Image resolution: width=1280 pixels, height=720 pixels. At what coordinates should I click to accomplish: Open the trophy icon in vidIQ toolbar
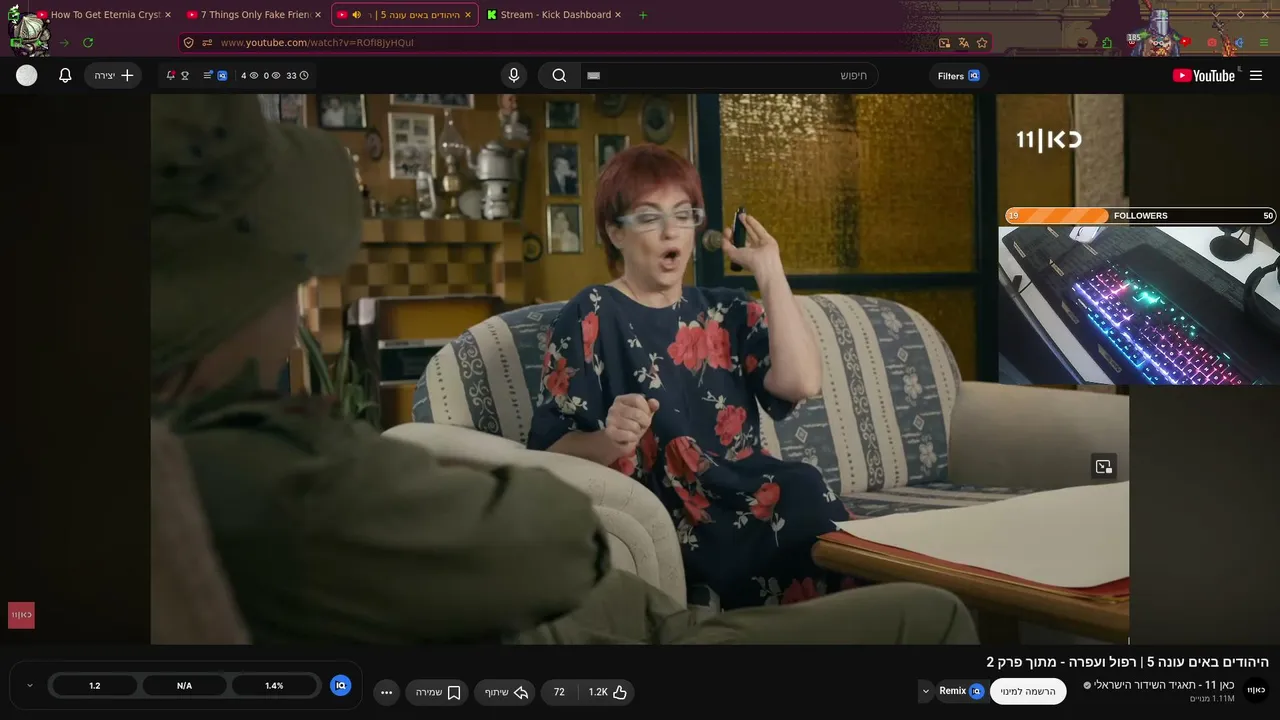(185, 75)
